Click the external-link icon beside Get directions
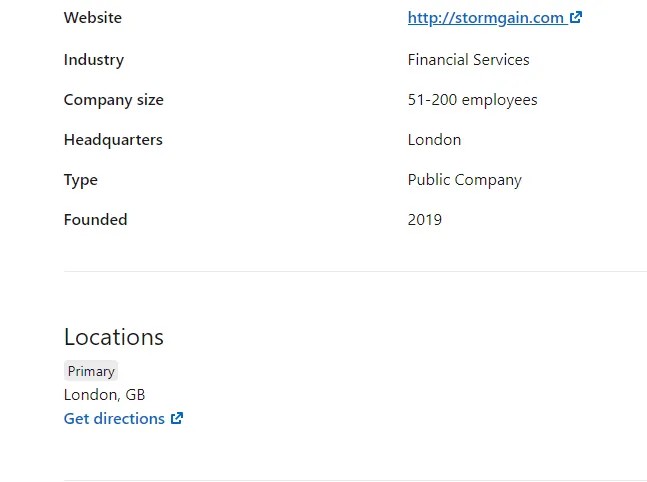The width and height of the screenshot is (647, 482). pyautogui.click(x=177, y=418)
